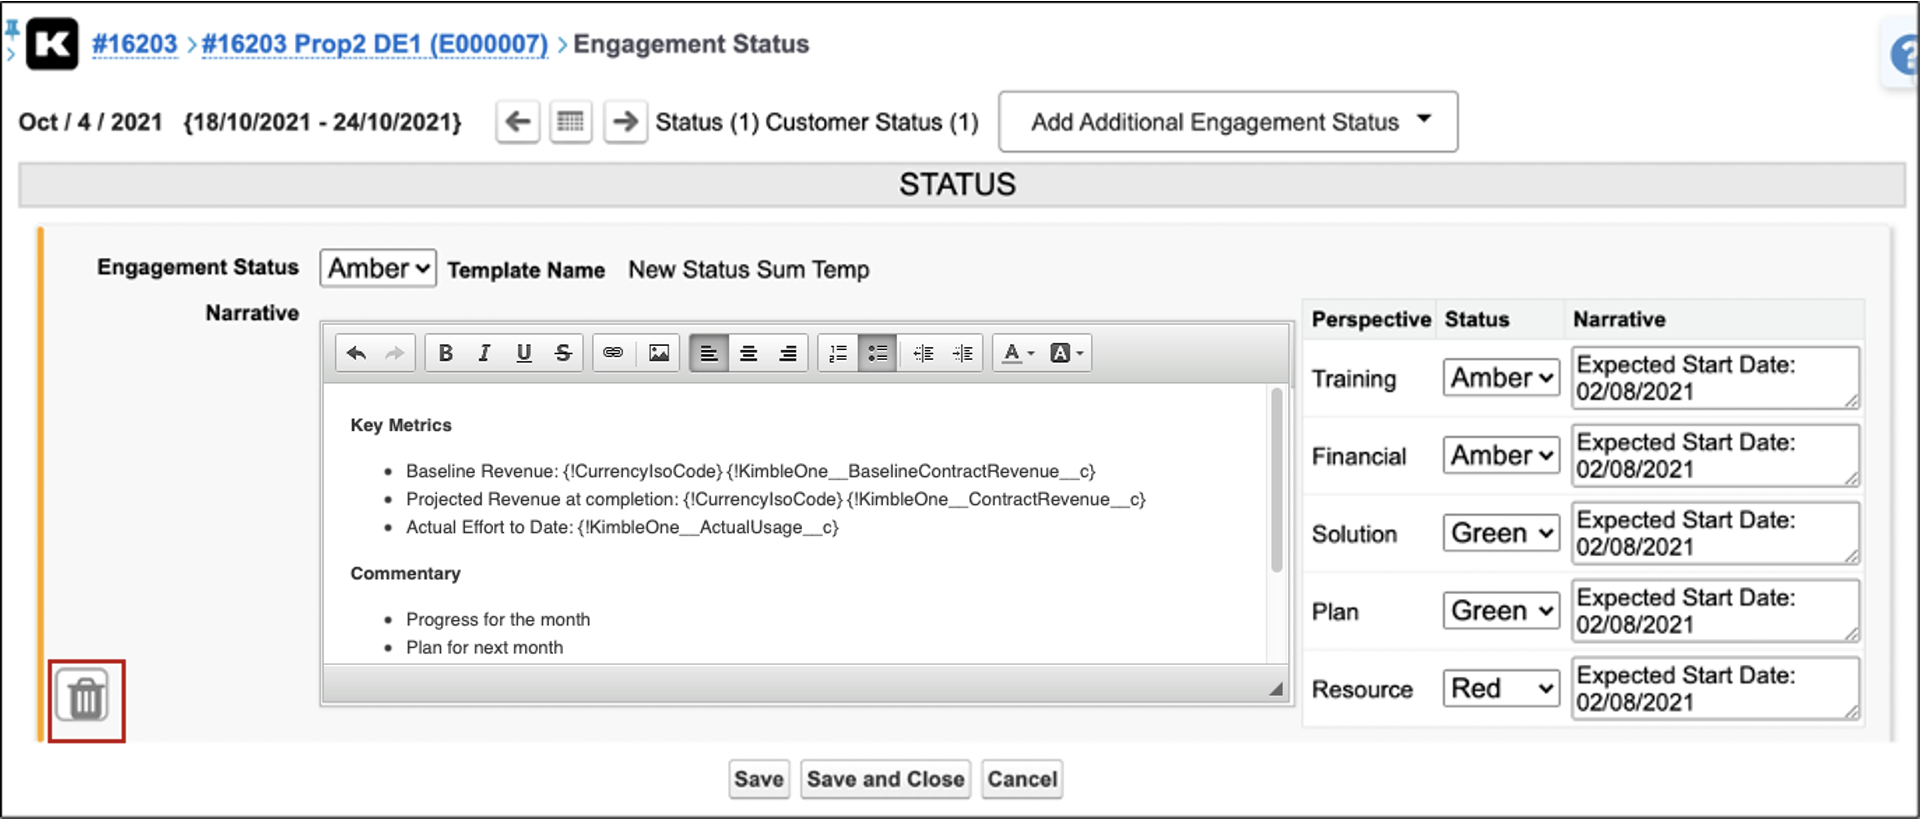The height and width of the screenshot is (820, 1920).
Task: Toggle bold formatting in the editor
Action: [446, 353]
